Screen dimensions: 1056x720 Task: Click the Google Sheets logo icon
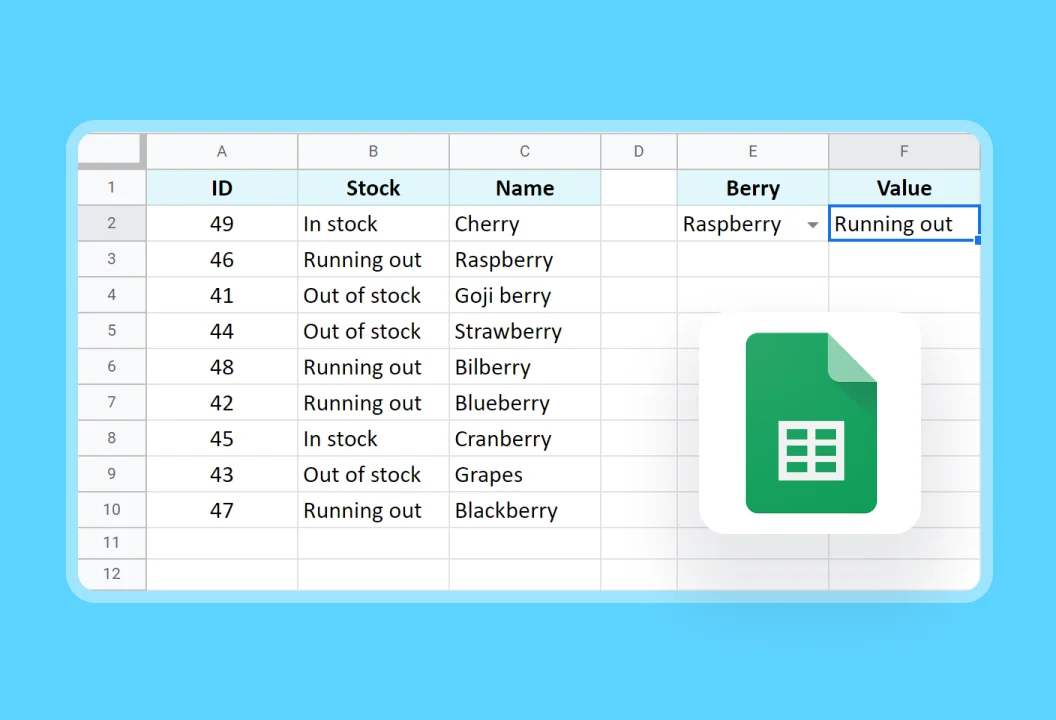812,421
